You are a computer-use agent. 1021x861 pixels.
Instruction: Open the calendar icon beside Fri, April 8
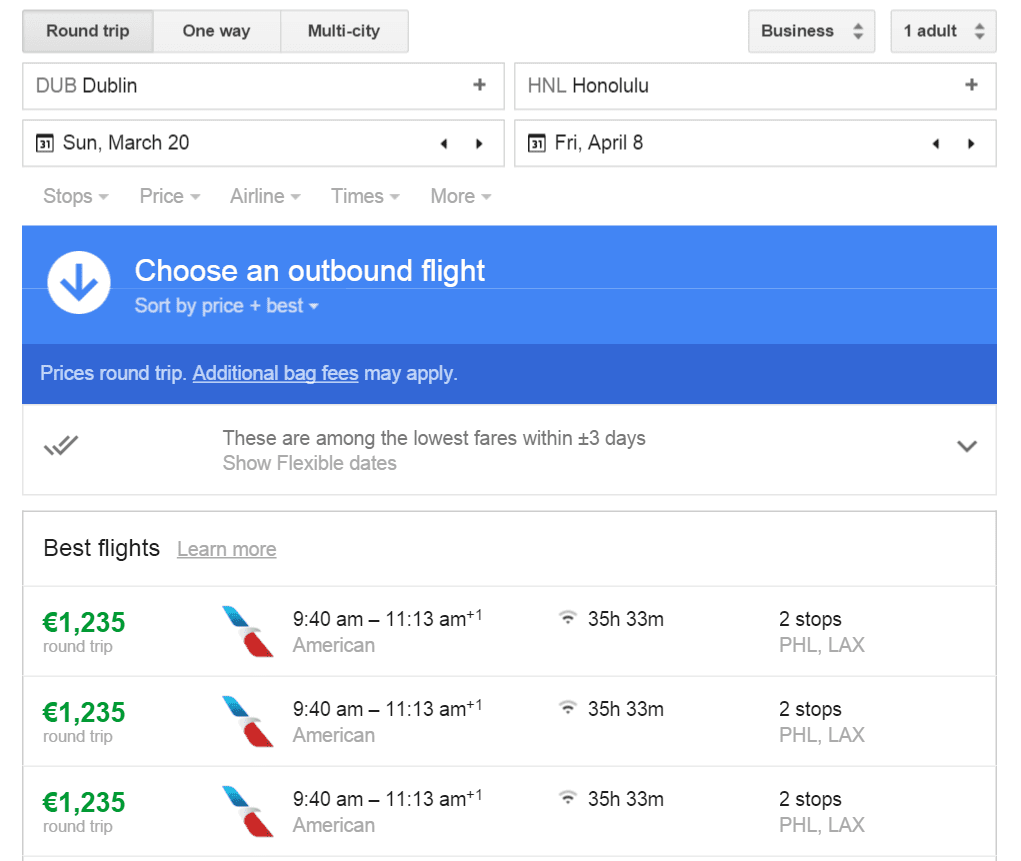pos(537,143)
